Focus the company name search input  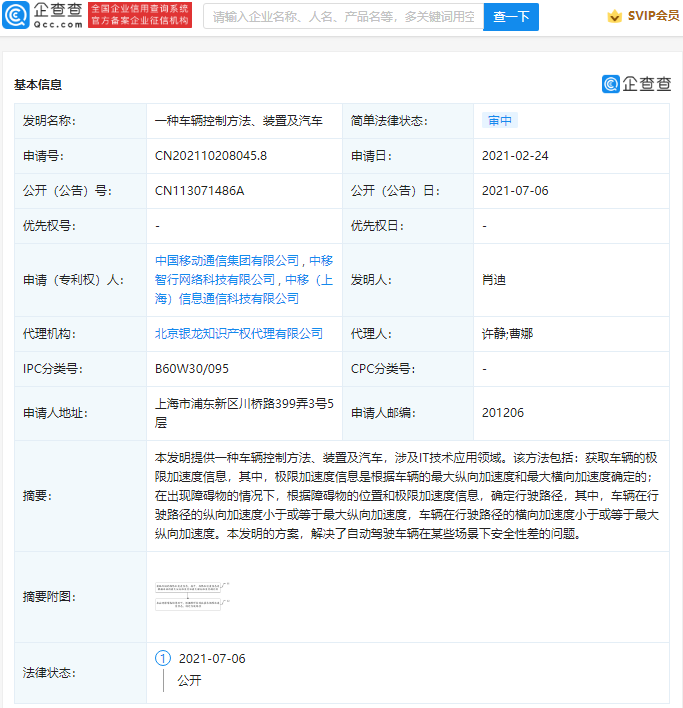342,17
